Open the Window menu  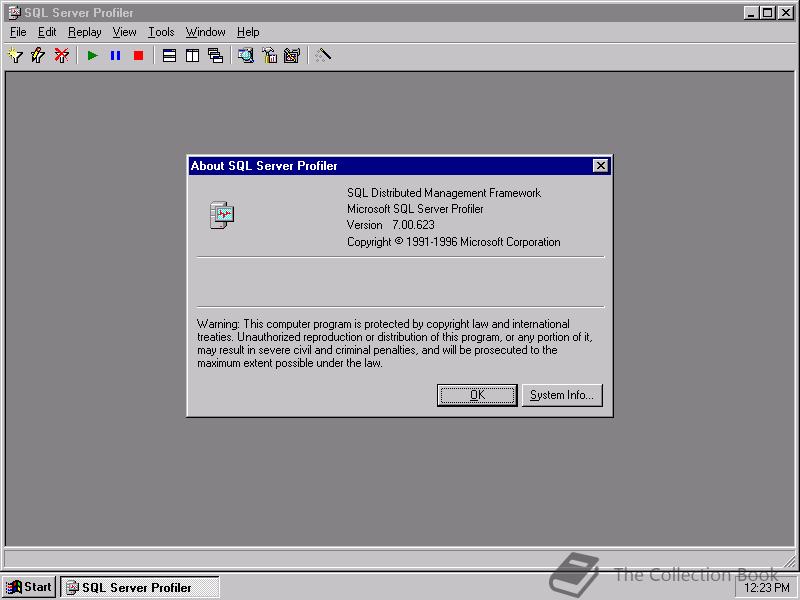206,32
